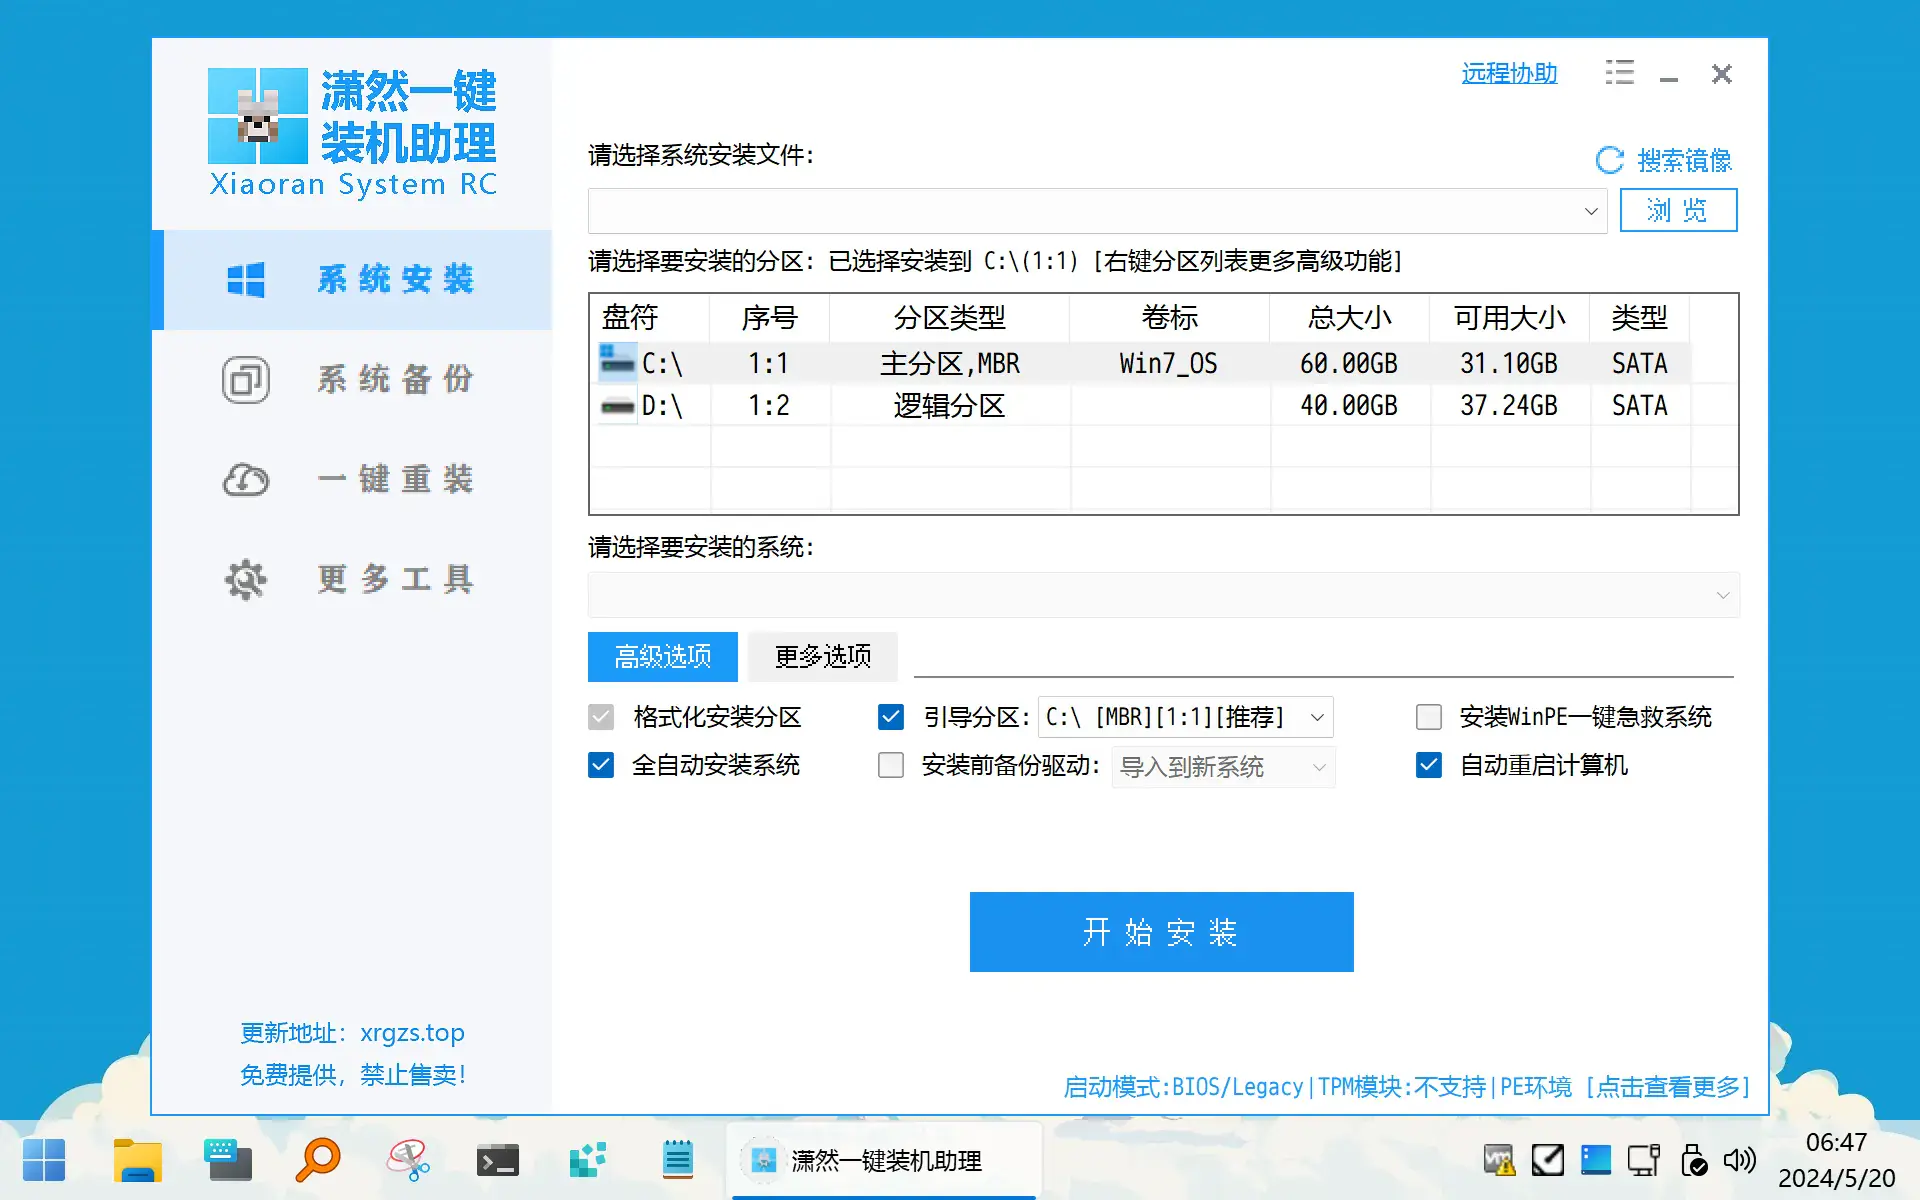Viewport: 1920px width, 1200px height.
Task: Click the 开始安装 button
Action: [x=1160, y=932]
